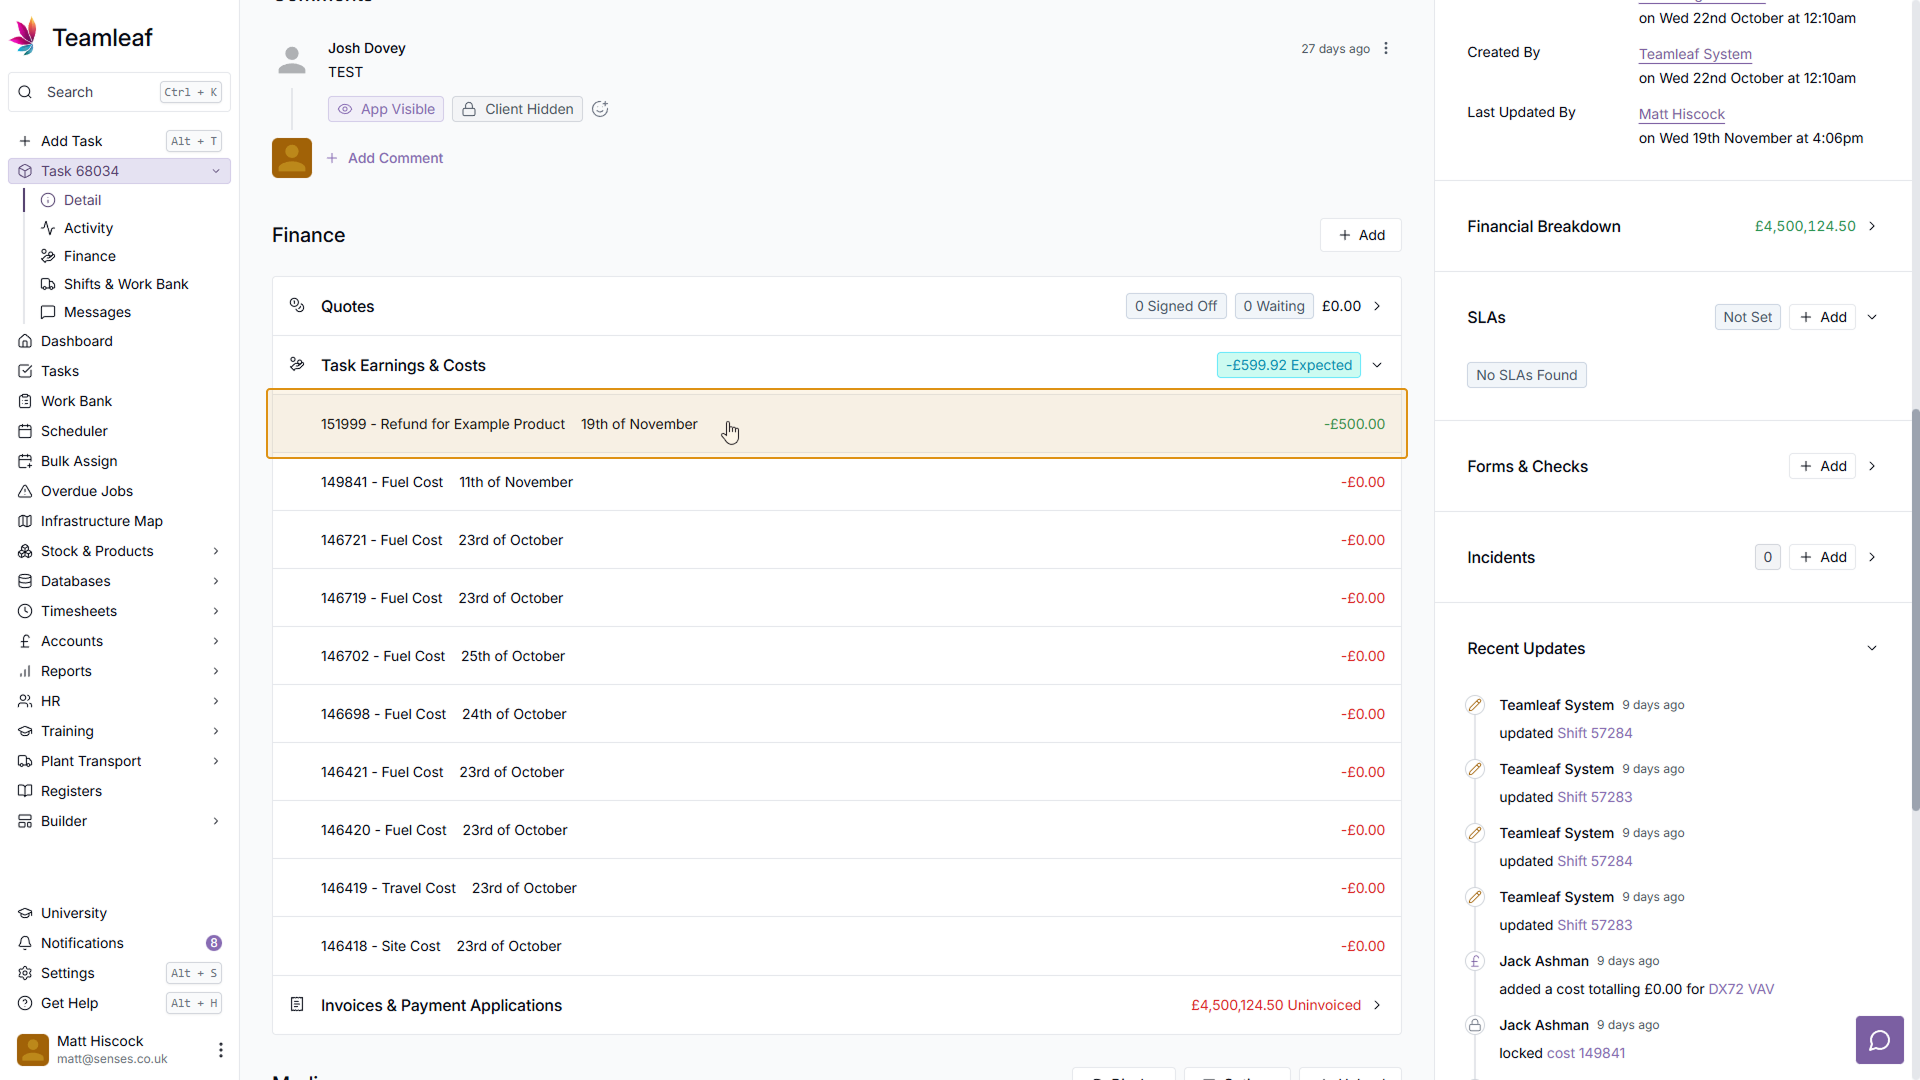Click the Finance section Add button

point(1361,235)
